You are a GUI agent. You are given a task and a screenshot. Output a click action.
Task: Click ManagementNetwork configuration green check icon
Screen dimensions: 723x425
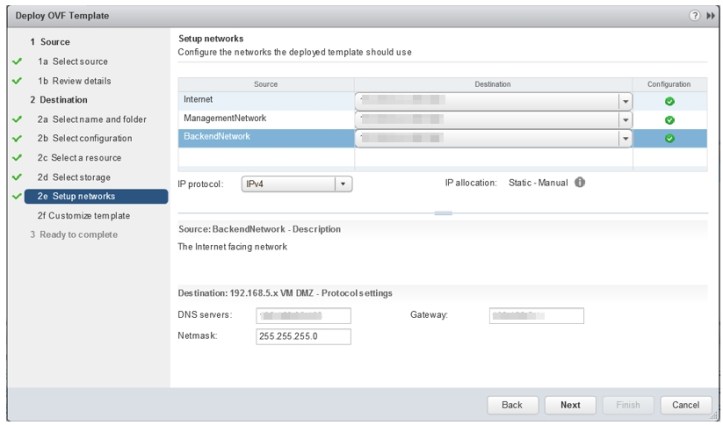669,120
